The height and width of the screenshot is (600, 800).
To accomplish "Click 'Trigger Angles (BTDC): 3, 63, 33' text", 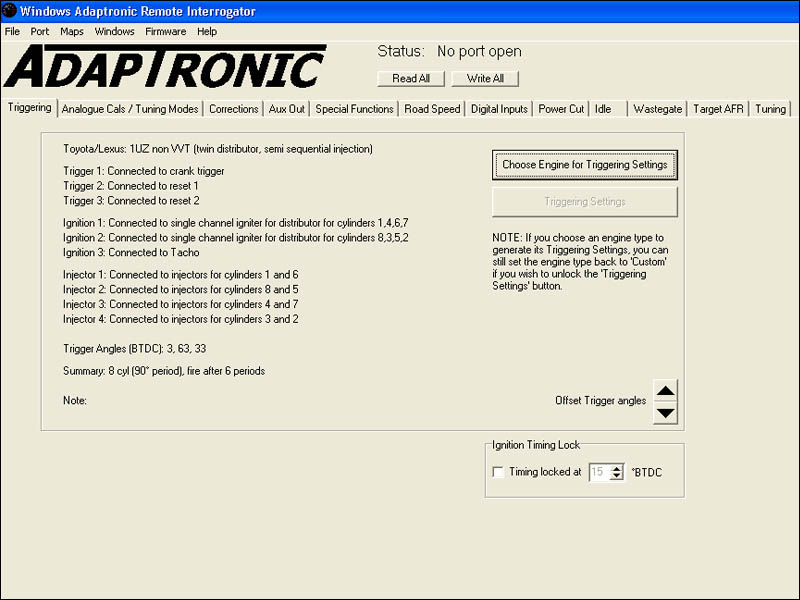I will 135,349.
